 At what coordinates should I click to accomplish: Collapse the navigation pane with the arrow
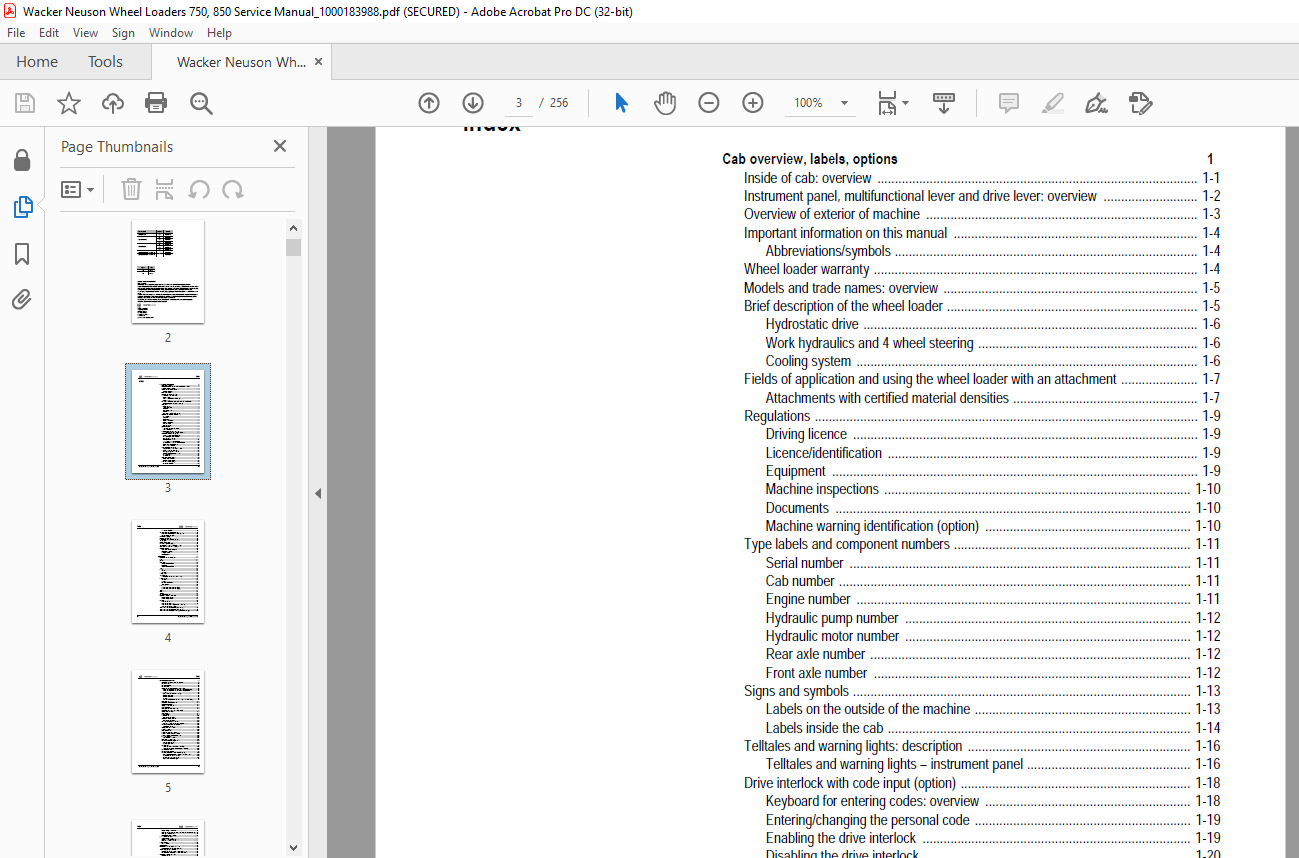pyautogui.click(x=318, y=493)
